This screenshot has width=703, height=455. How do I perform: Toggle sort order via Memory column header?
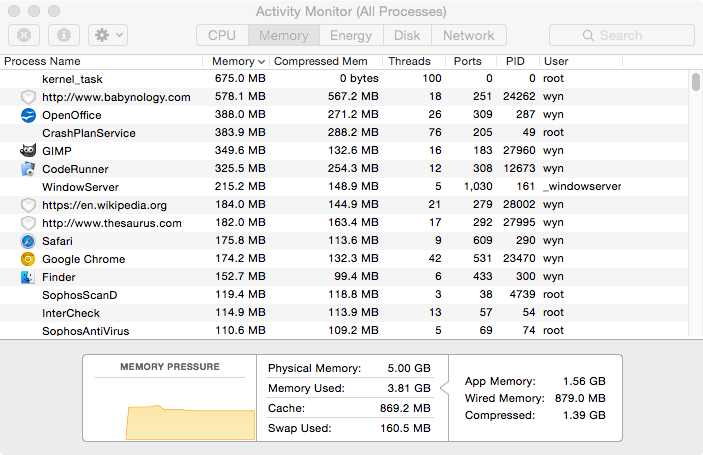tap(236, 61)
